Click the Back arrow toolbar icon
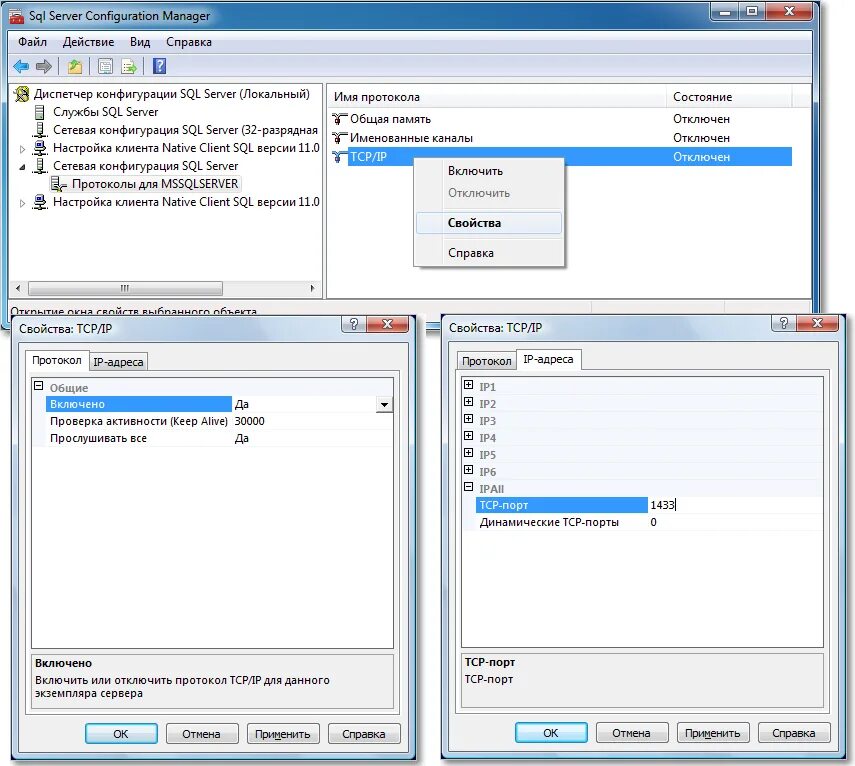The width and height of the screenshot is (855, 766). [x=21, y=67]
